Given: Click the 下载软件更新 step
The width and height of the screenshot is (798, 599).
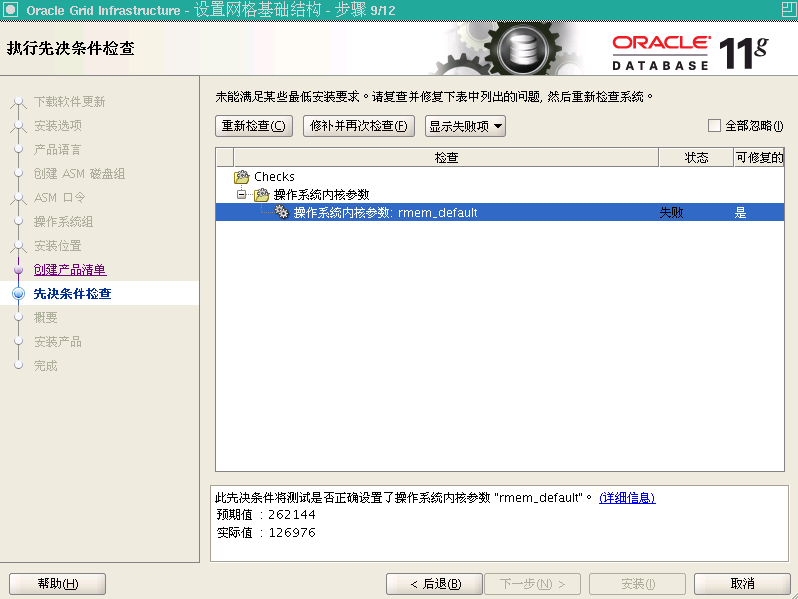Looking at the screenshot, I should click(69, 102).
